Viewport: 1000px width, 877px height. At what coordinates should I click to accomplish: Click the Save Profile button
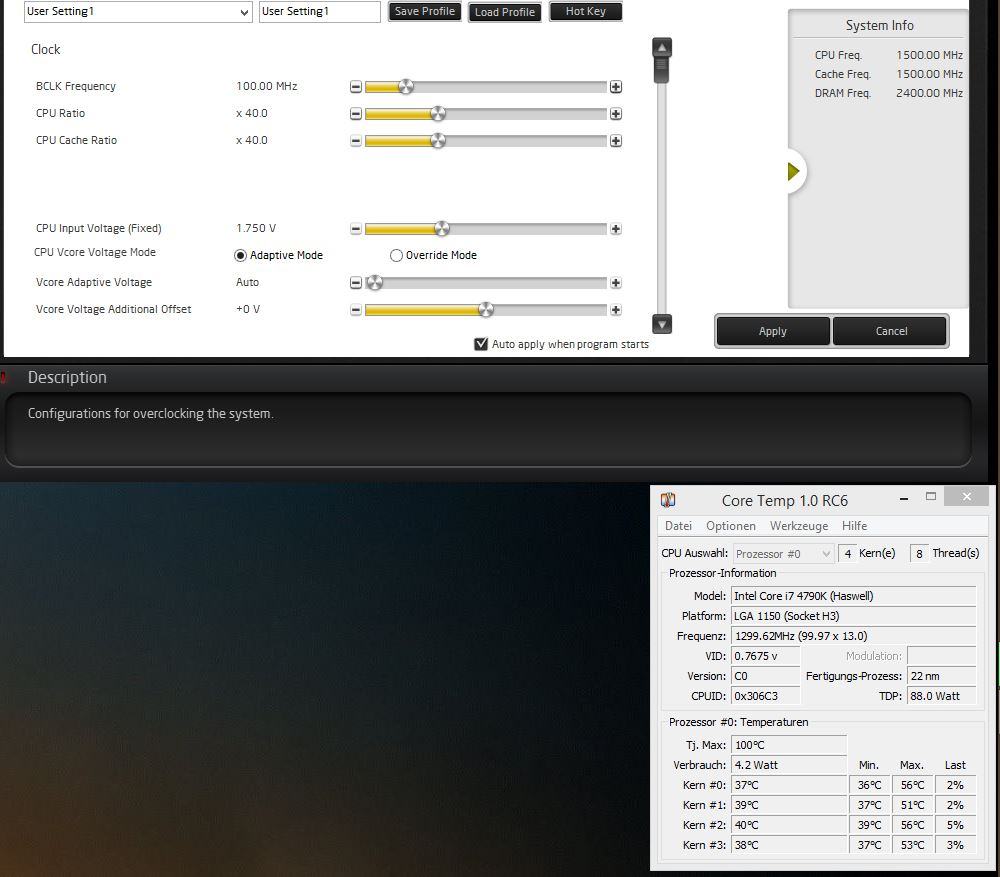point(425,11)
